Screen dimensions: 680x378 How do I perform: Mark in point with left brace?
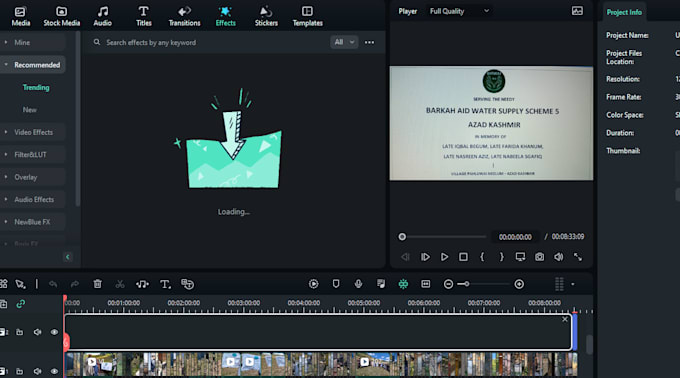[x=482, y=257]
